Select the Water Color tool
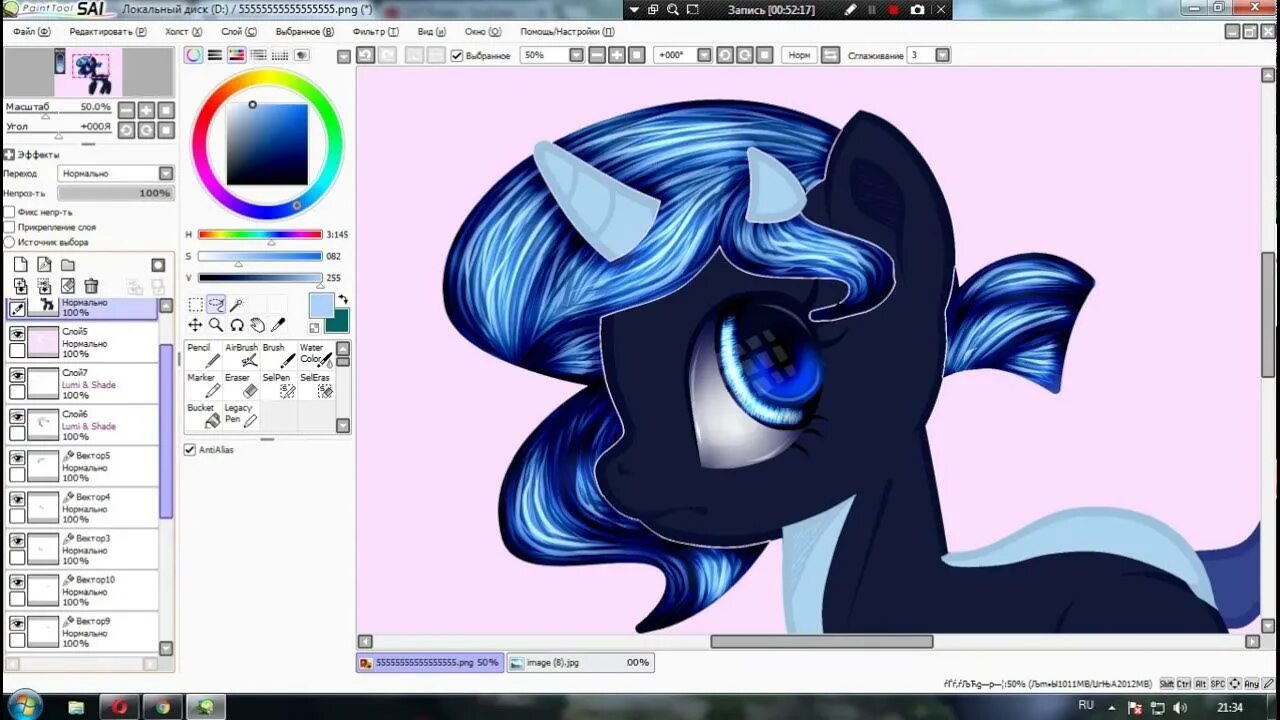This screenshot has height=720, width=1280. tap(315, 355)
